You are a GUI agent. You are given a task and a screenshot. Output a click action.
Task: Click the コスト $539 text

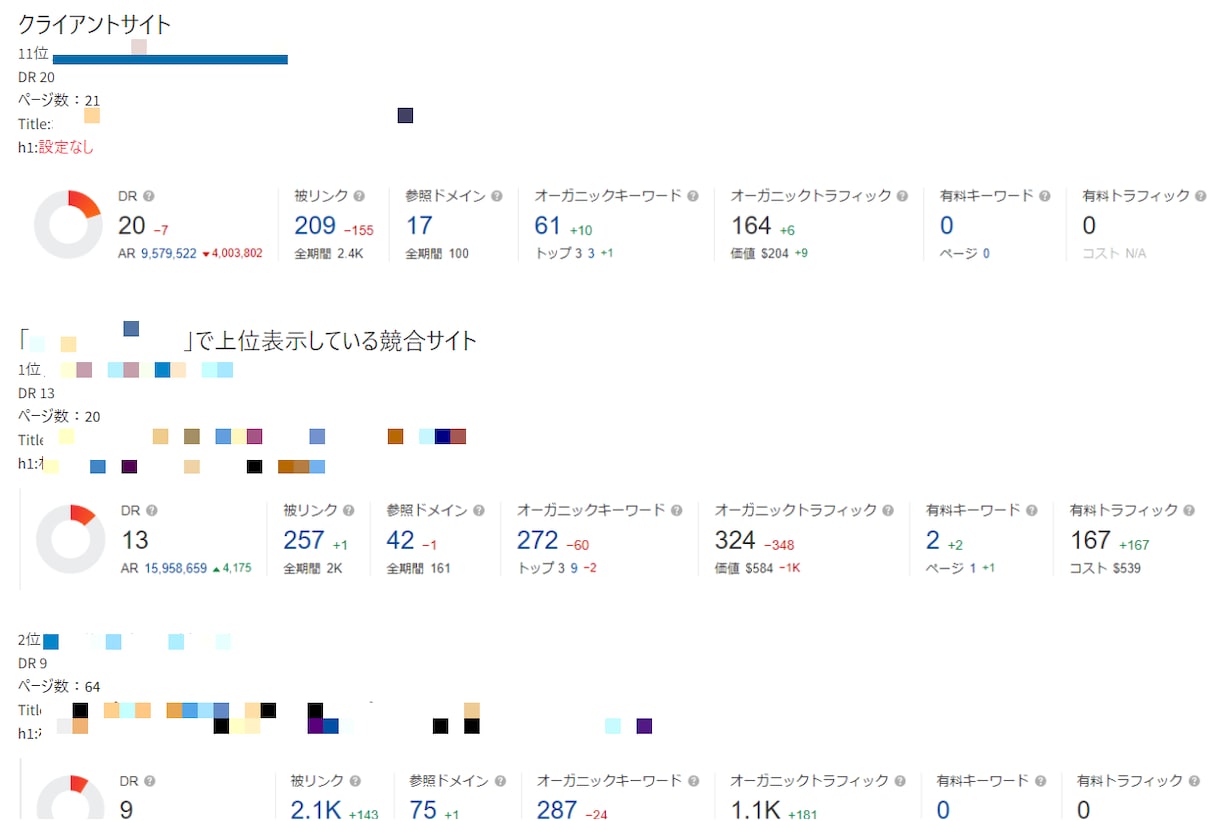(x=1105, y=568)
